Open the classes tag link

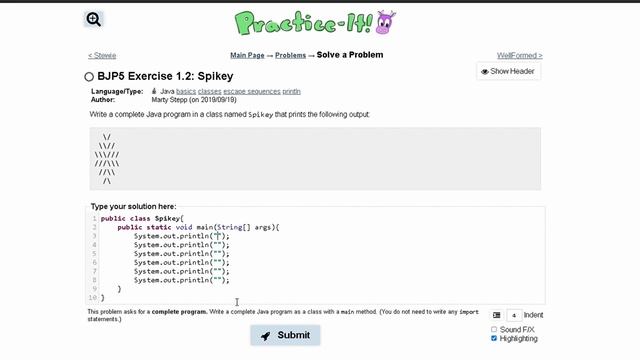(x=210, y=91)
